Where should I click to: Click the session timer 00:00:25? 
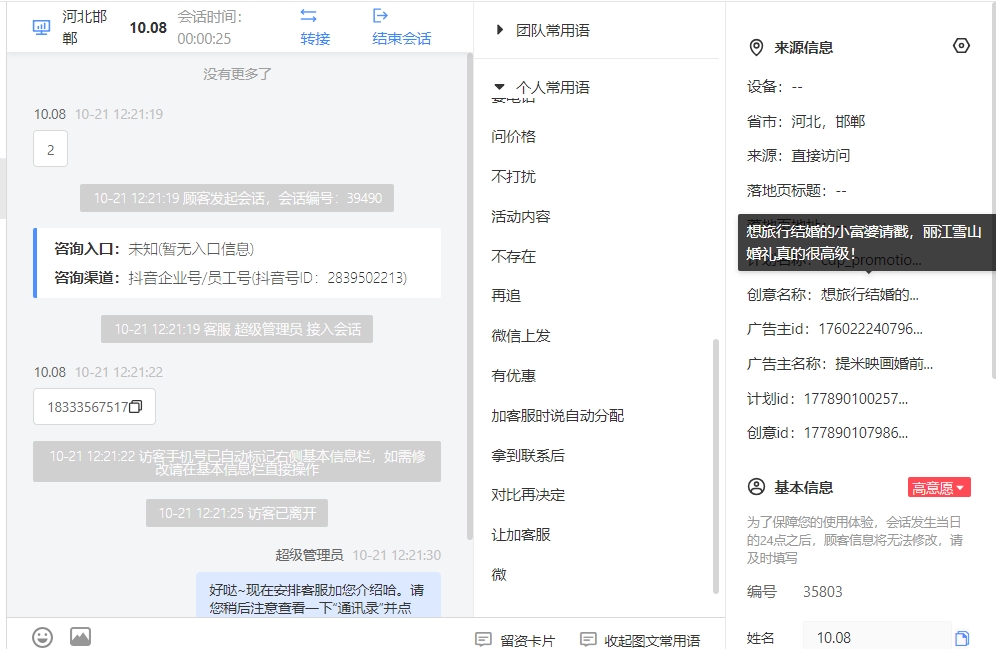[204, 39]
